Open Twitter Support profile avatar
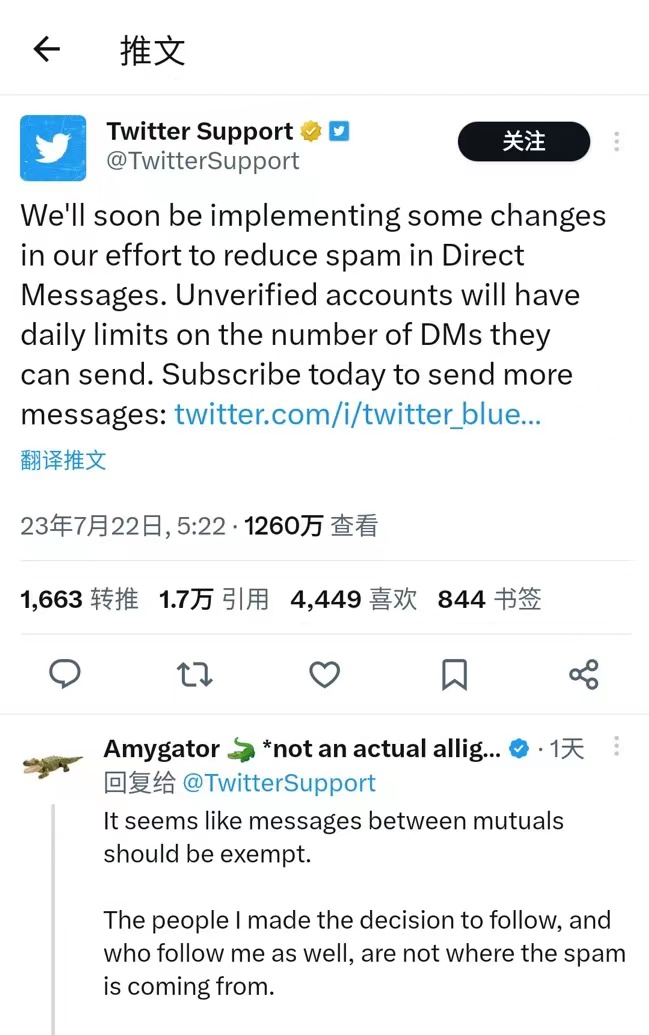Viewport: 649px width, 1035px height. (x=53, y=148)
